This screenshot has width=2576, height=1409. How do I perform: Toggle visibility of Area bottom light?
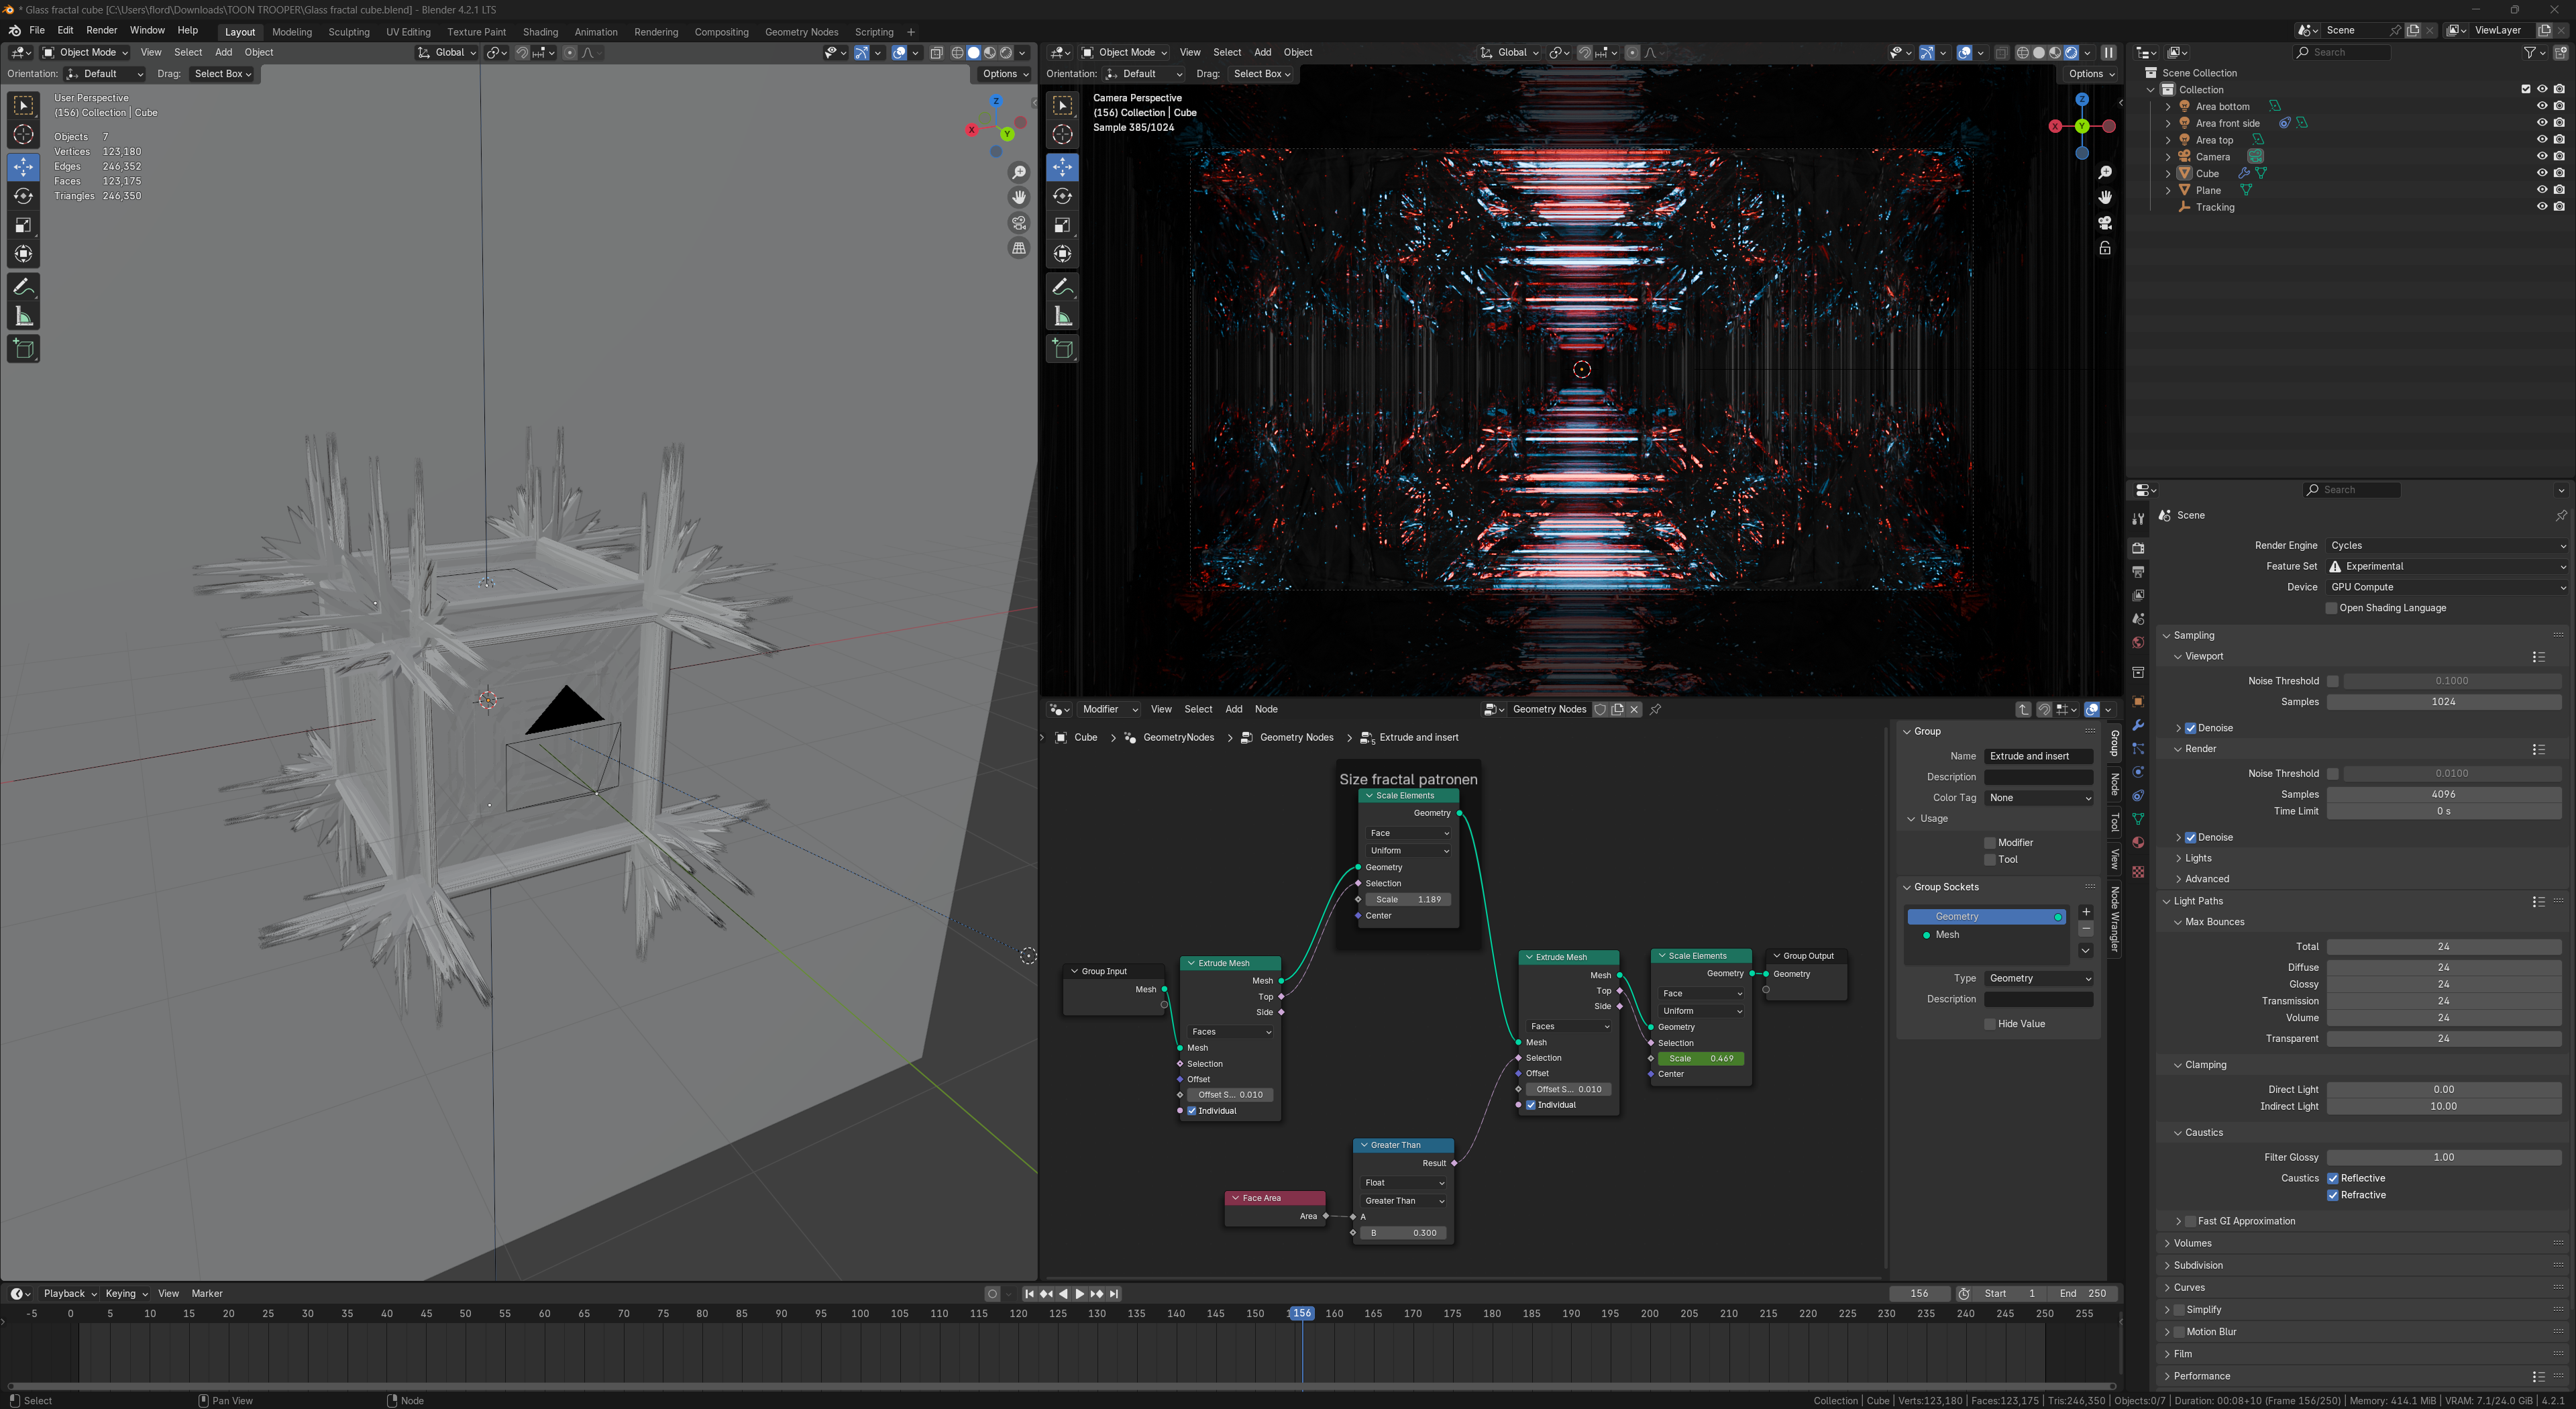2542,106
